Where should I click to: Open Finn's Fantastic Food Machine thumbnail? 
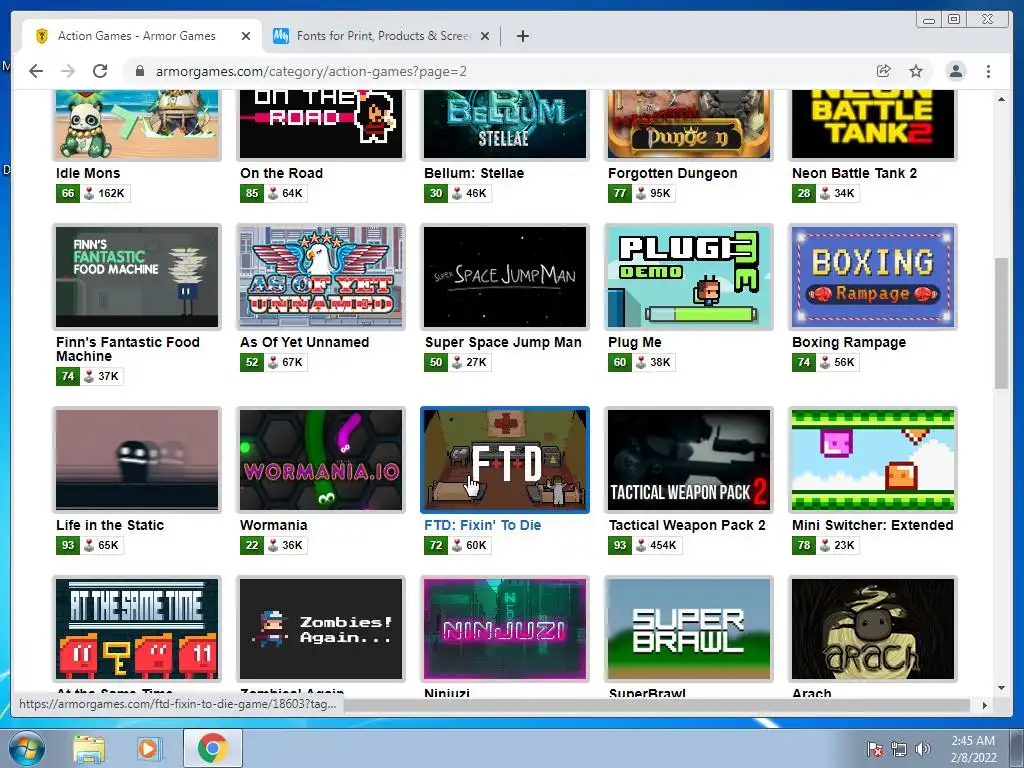point(137,277)
